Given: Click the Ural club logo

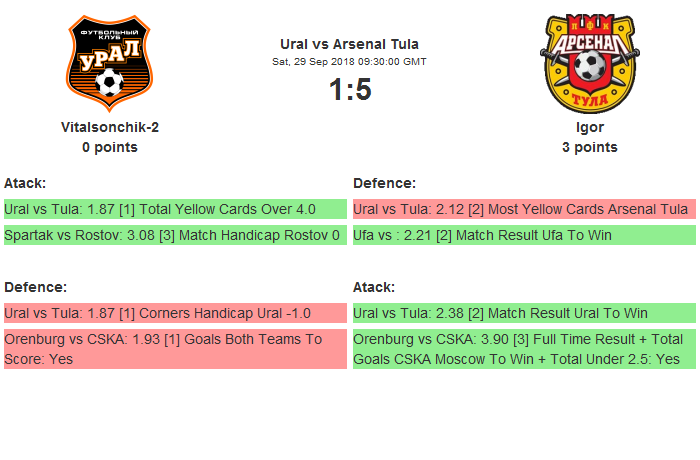Looking at the screenshot, I should coord(110,64).
